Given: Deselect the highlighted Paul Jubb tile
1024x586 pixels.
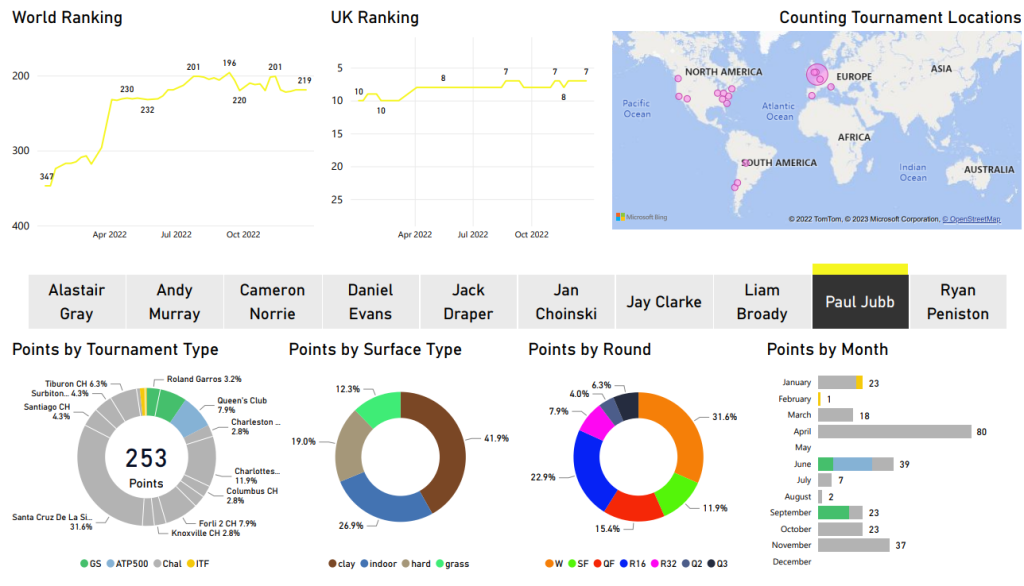Looking at the screenshot, I should click(x=860, y=302).
